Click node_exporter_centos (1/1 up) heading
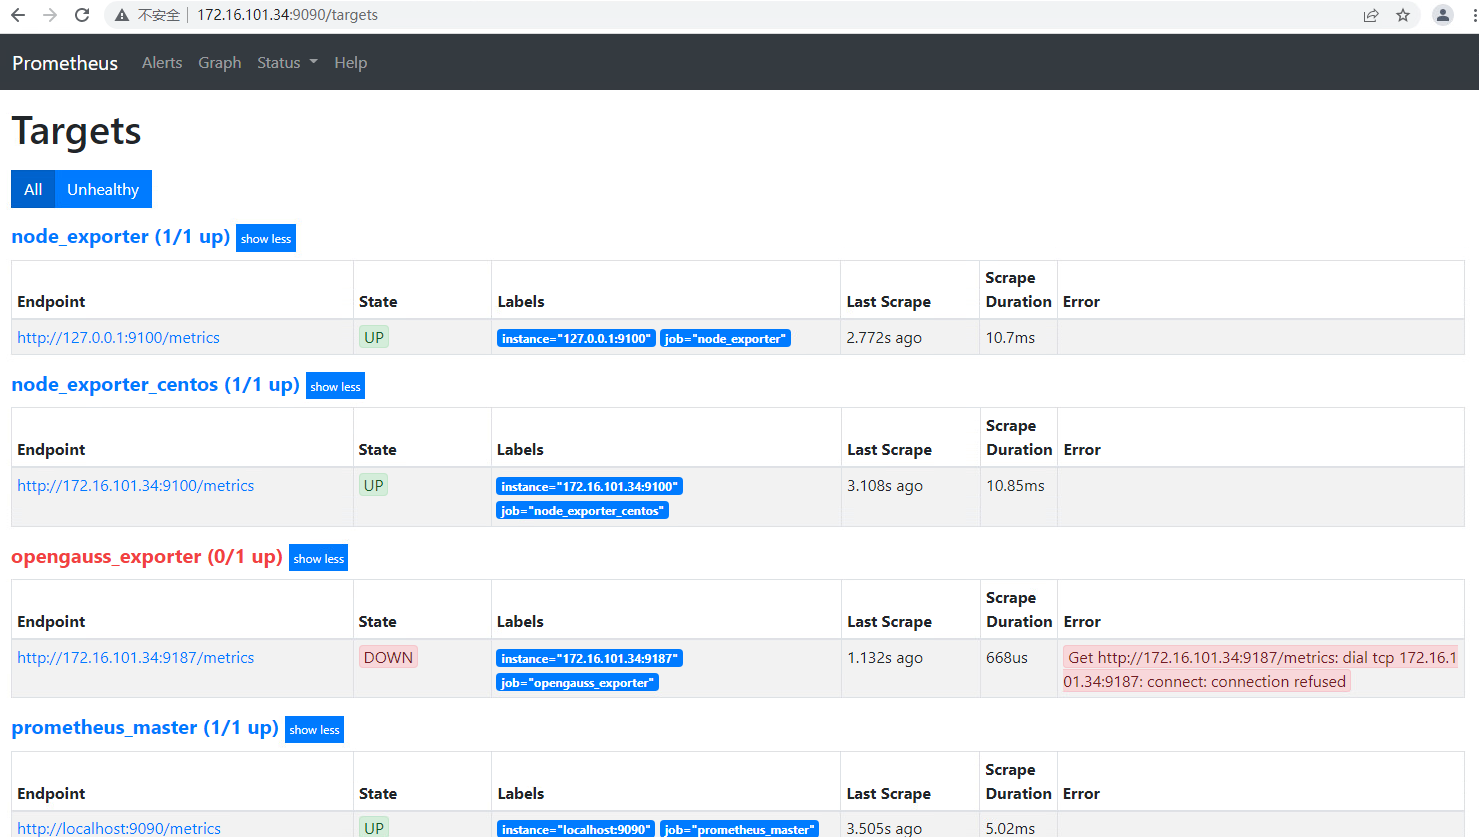1479x837 pixels. [155, 385]
